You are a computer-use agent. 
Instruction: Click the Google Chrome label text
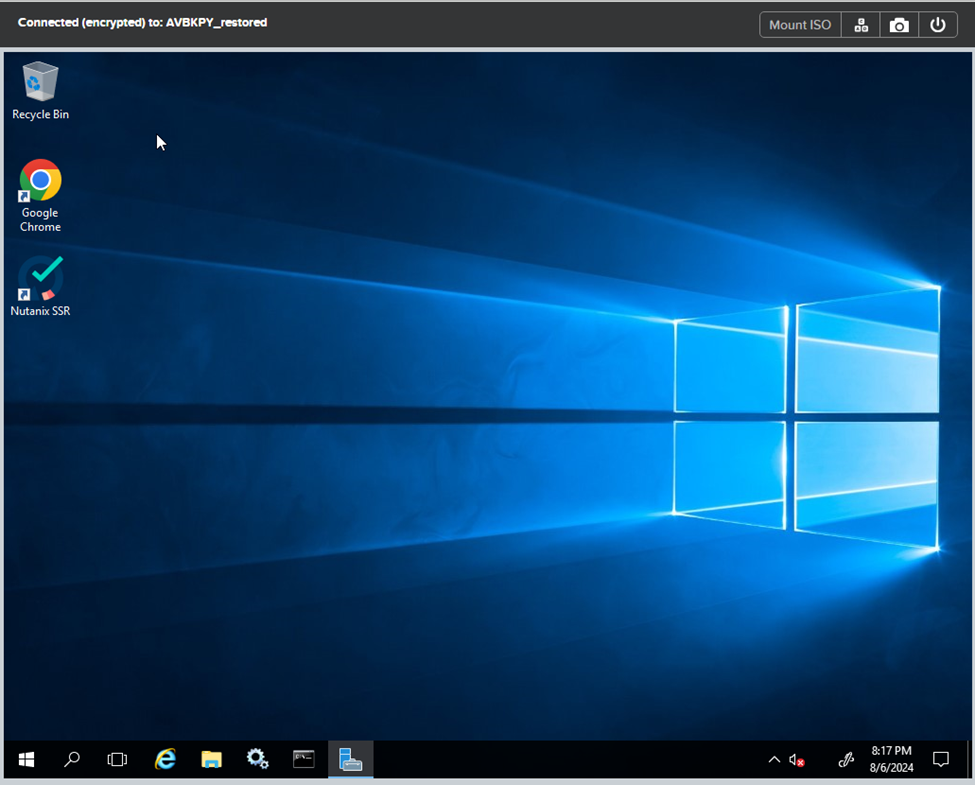tap(40, 220)
